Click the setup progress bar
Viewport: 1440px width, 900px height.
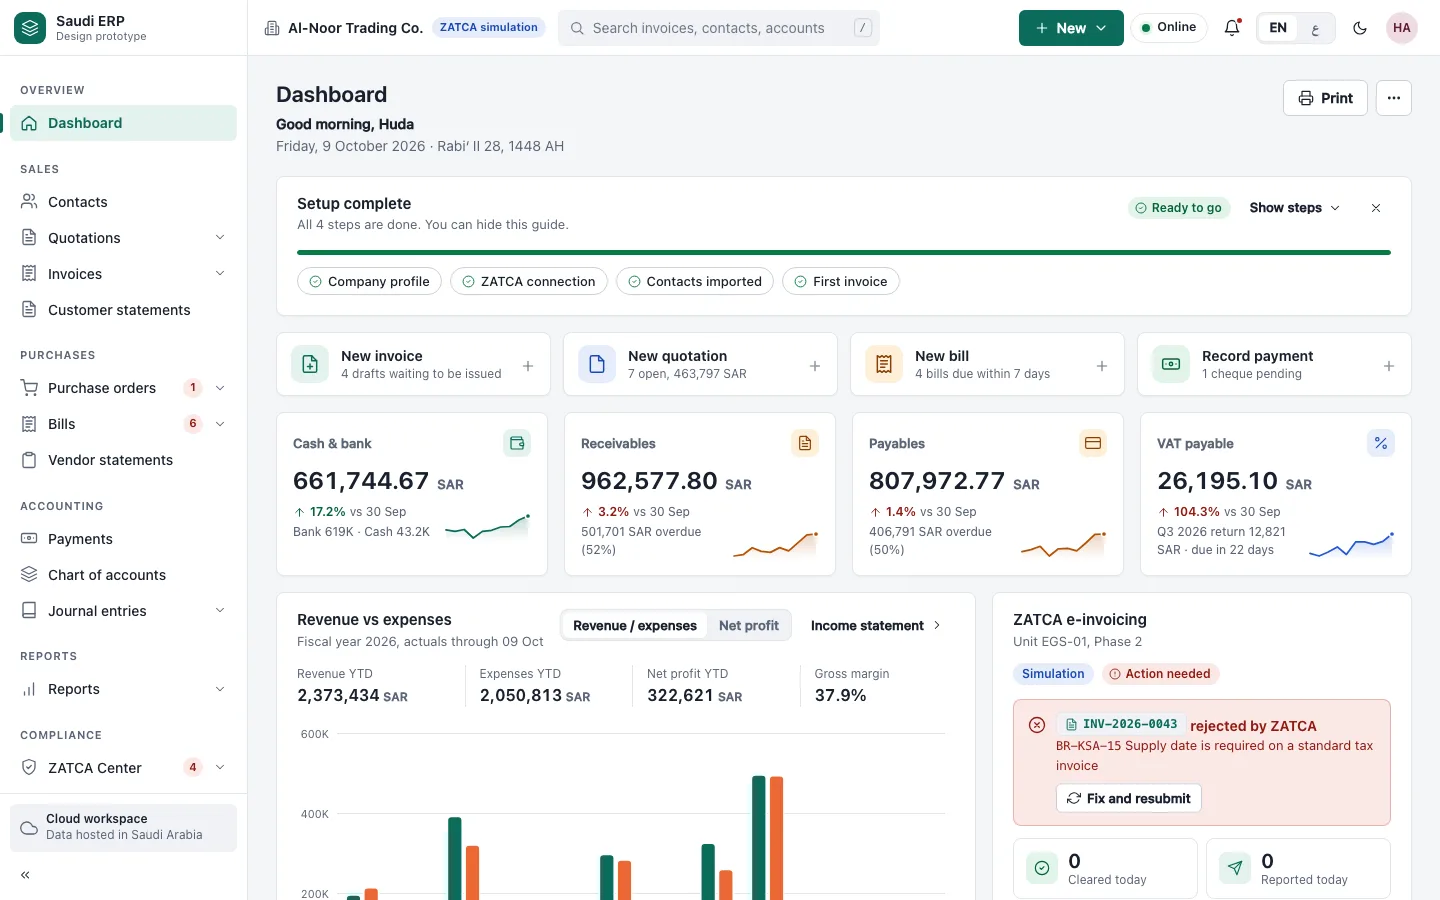pyautogui.click(x=844, y=253)
